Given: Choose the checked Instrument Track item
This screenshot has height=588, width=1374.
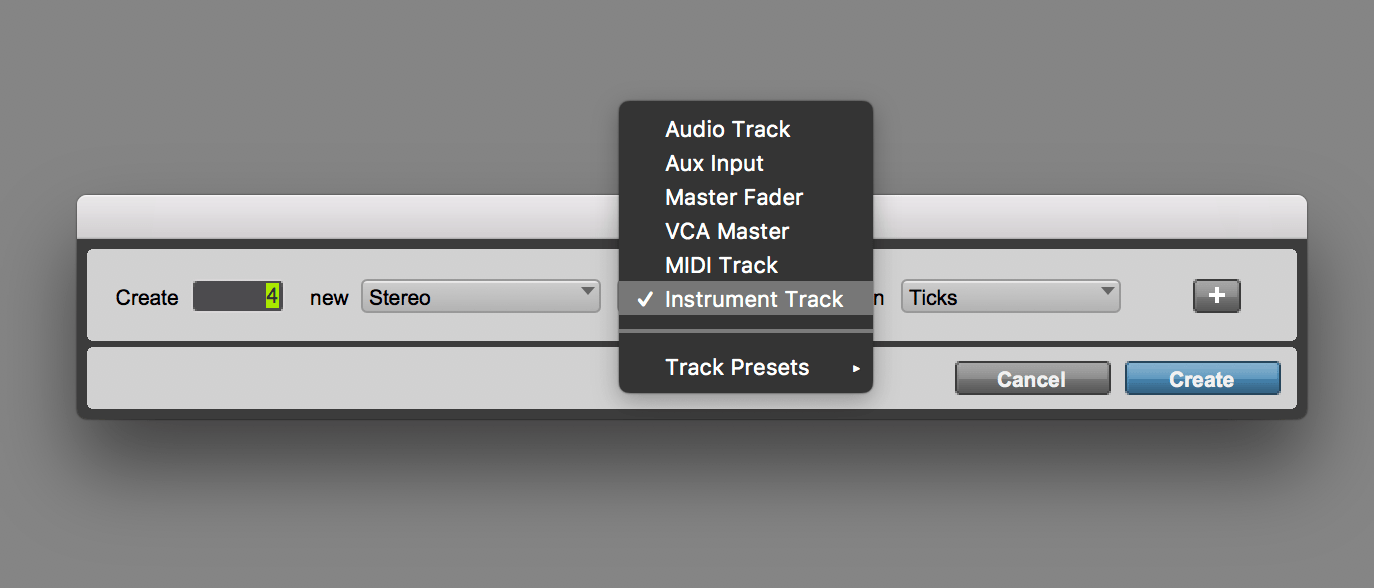Looking at the screenshot, I should pos(746,299).
